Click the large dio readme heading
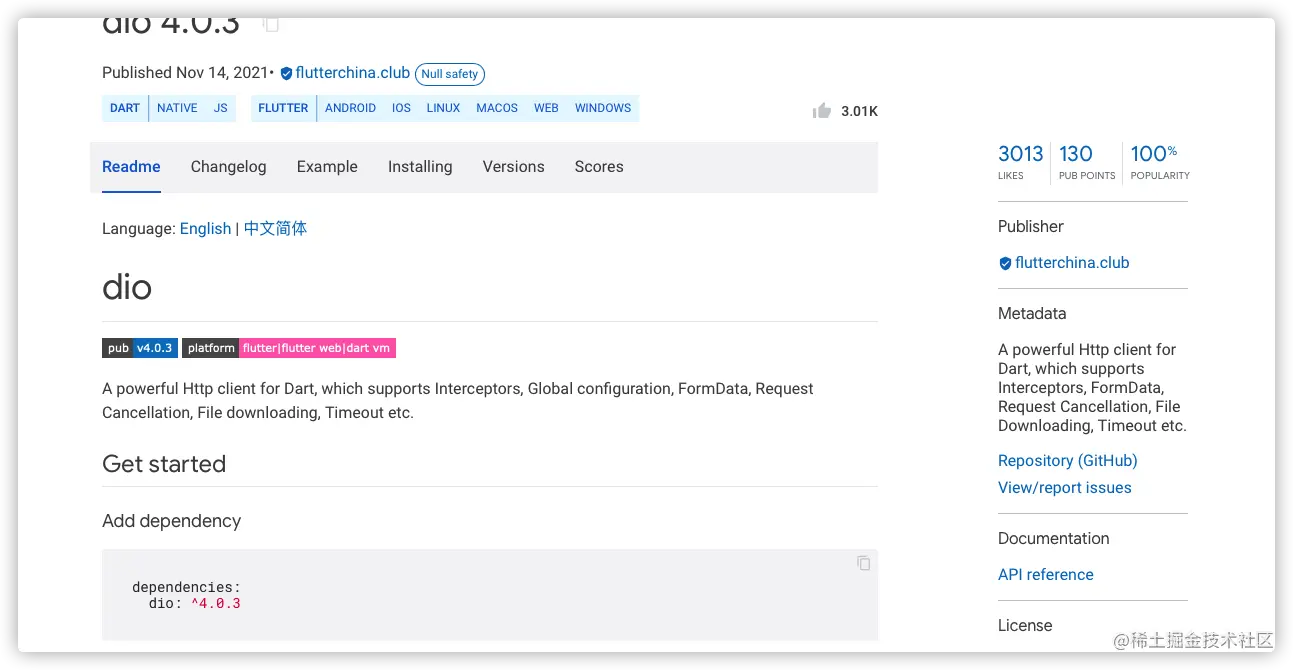 [127, 288]
